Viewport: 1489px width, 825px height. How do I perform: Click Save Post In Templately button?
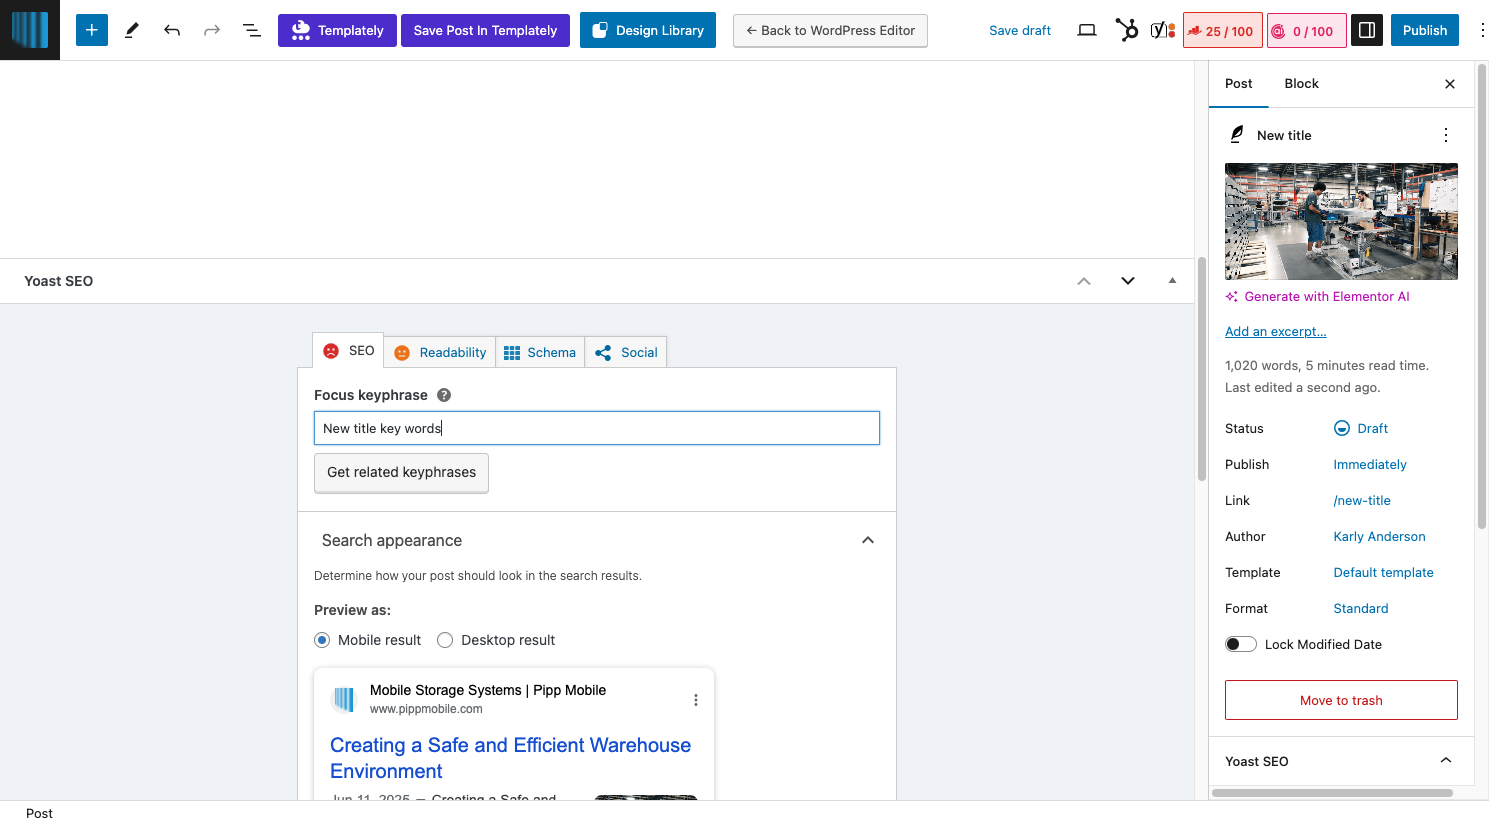(485, 30)
